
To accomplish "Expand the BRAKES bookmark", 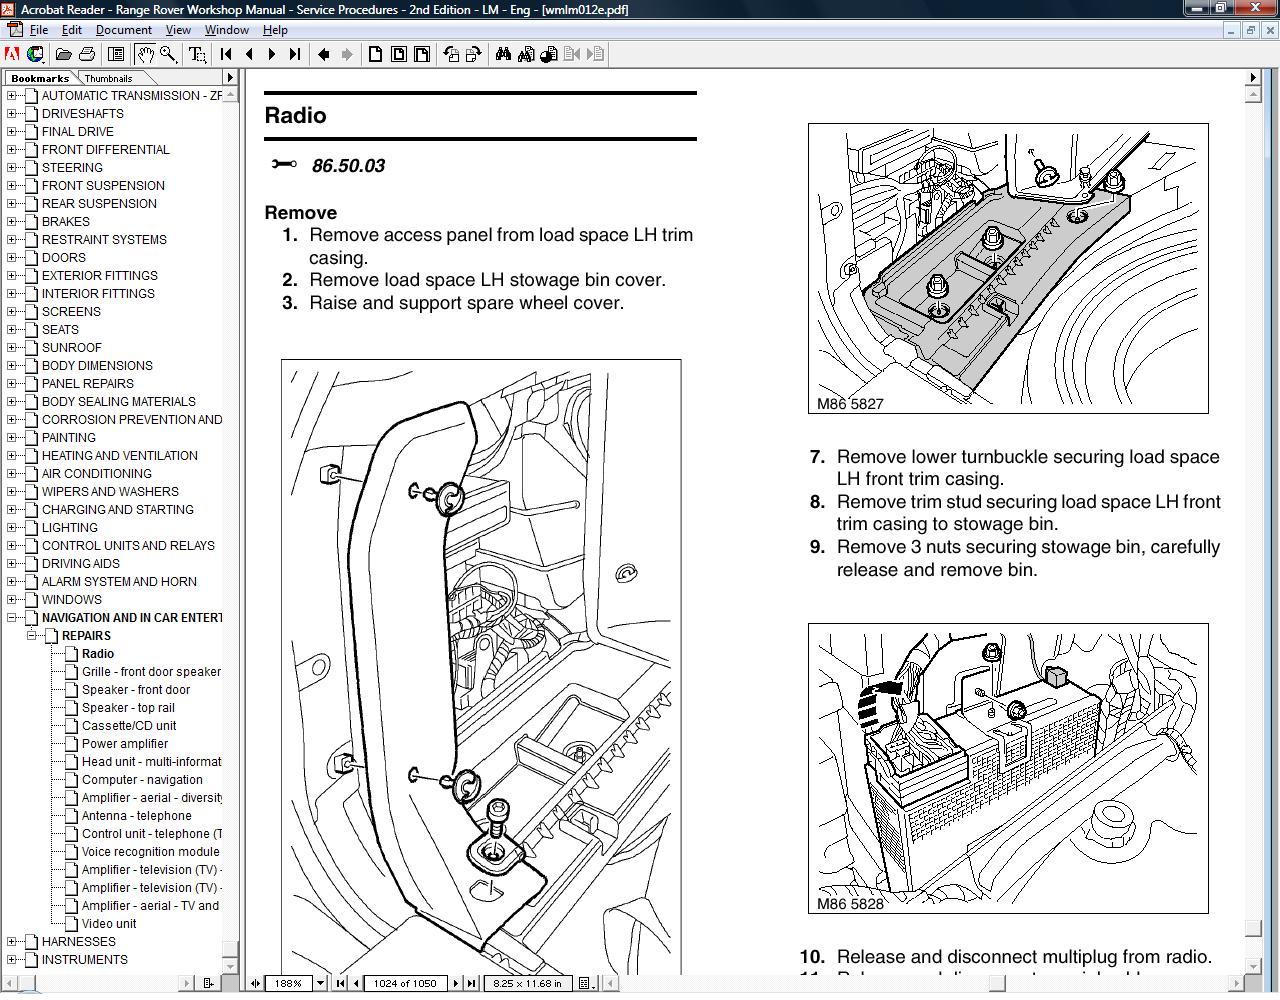I will 12,222.
